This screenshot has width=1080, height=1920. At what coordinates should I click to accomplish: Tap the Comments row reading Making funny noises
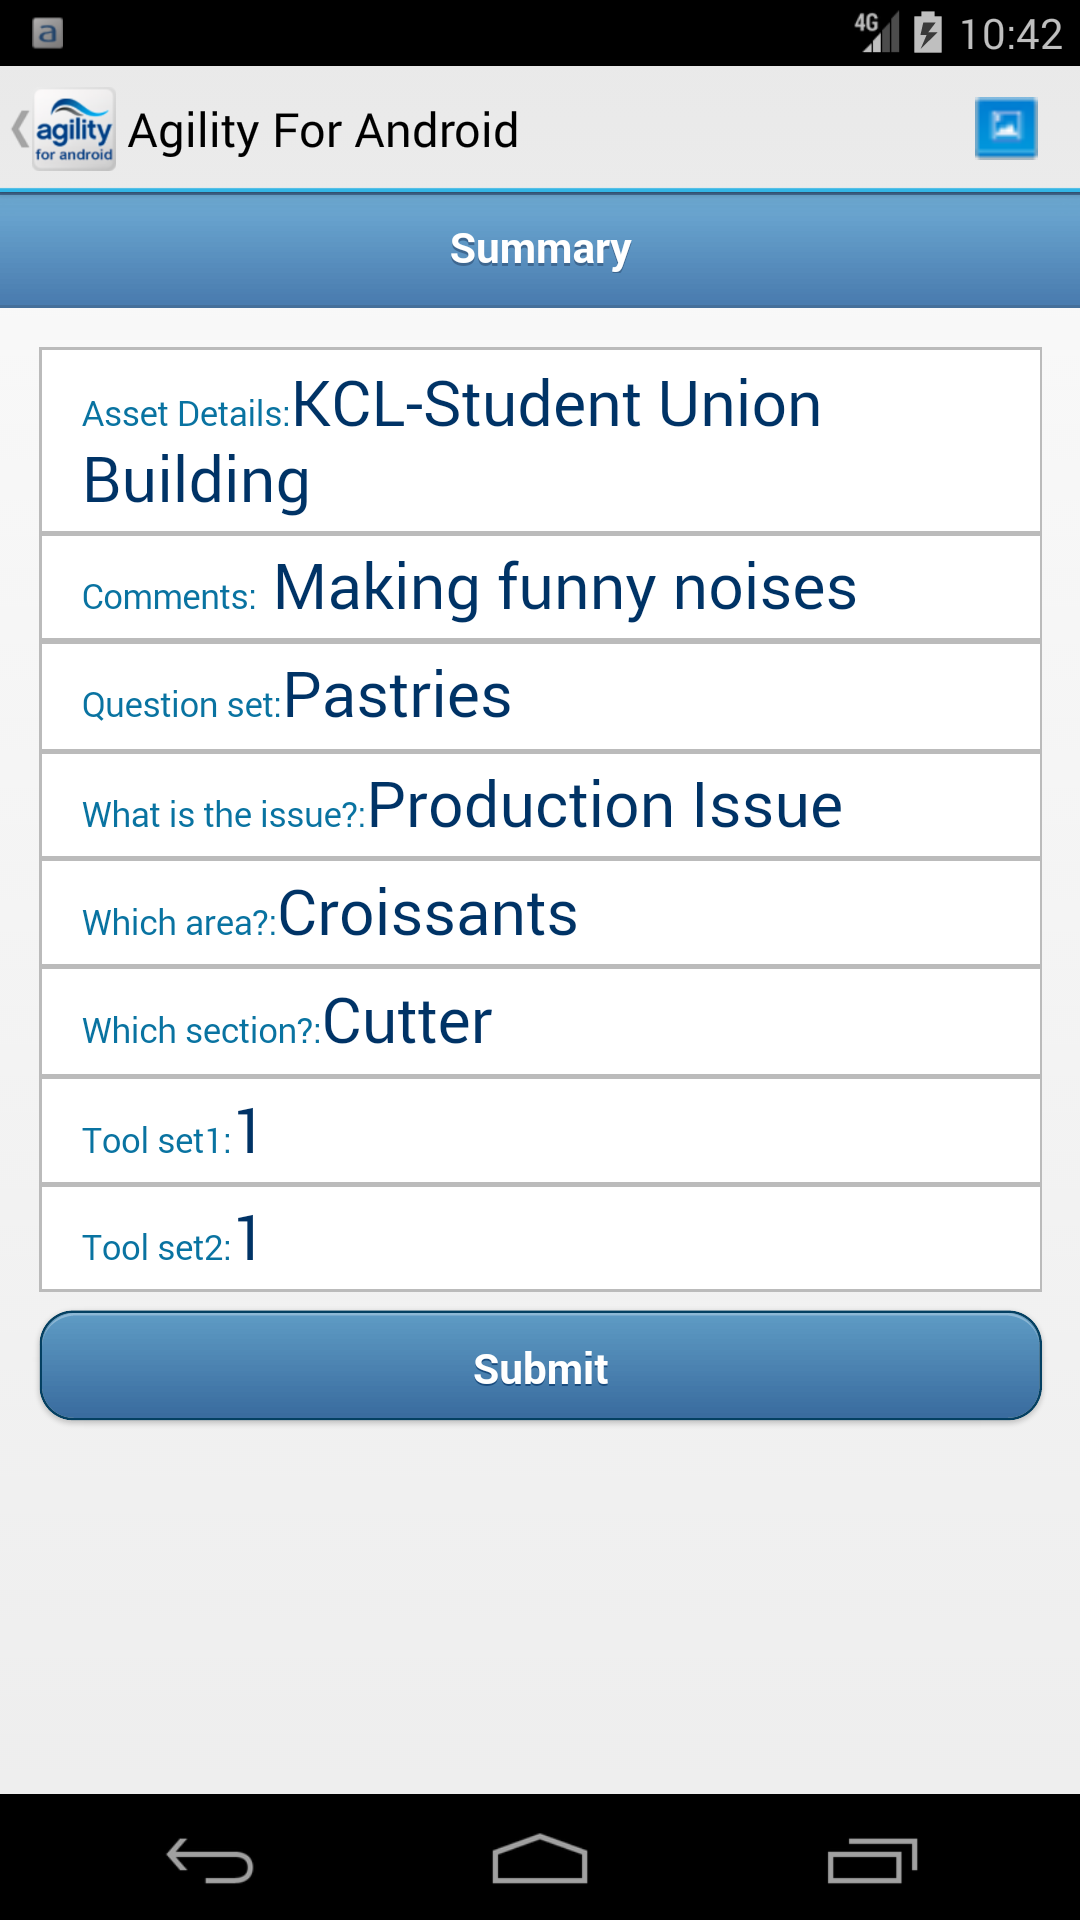(x=540, y=588)
